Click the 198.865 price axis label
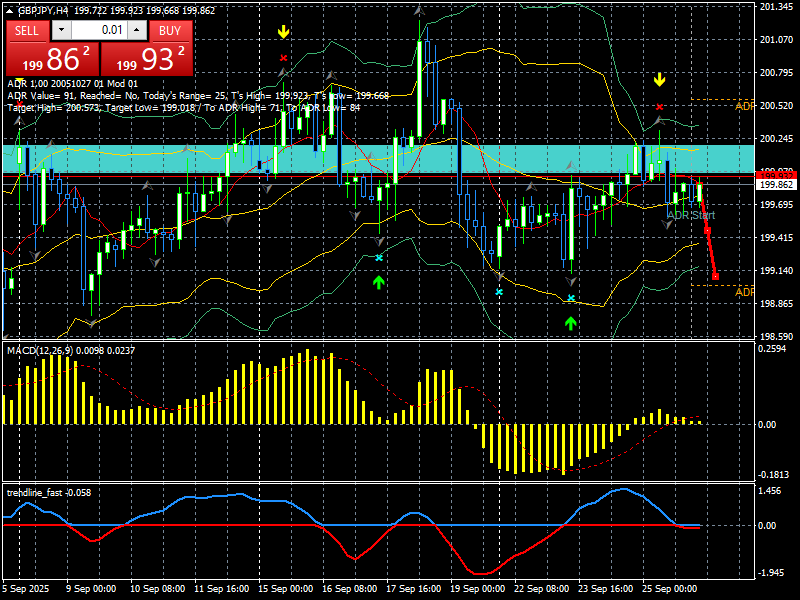This screenshot has width=800, height=600. point(776,304)
